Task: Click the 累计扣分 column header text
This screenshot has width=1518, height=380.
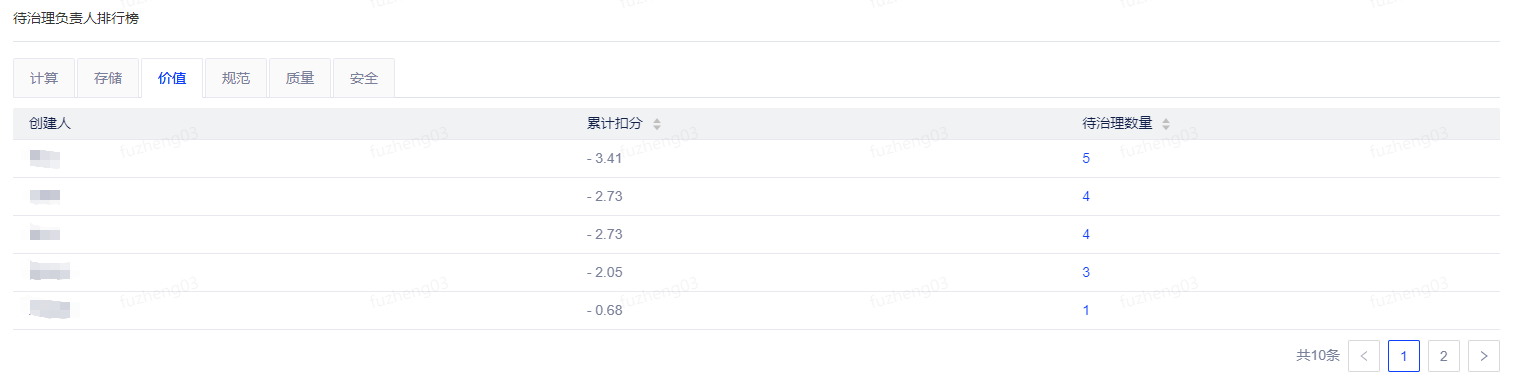Action: click(615, 124)
